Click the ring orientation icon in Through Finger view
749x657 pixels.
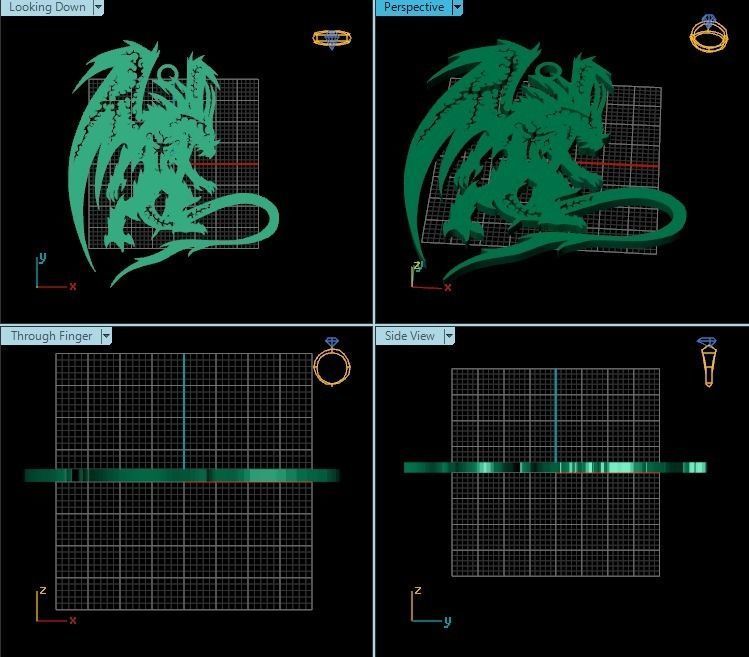pos(332,361)
